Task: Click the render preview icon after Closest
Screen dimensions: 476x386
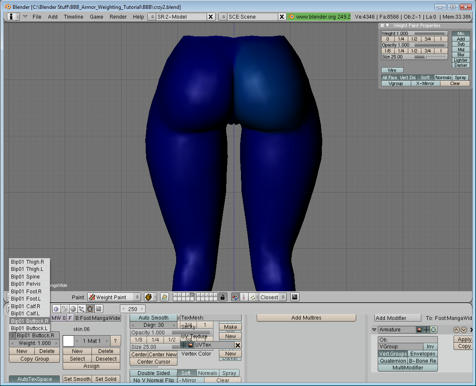Action: pyautogui.click(x=294, y=297)
